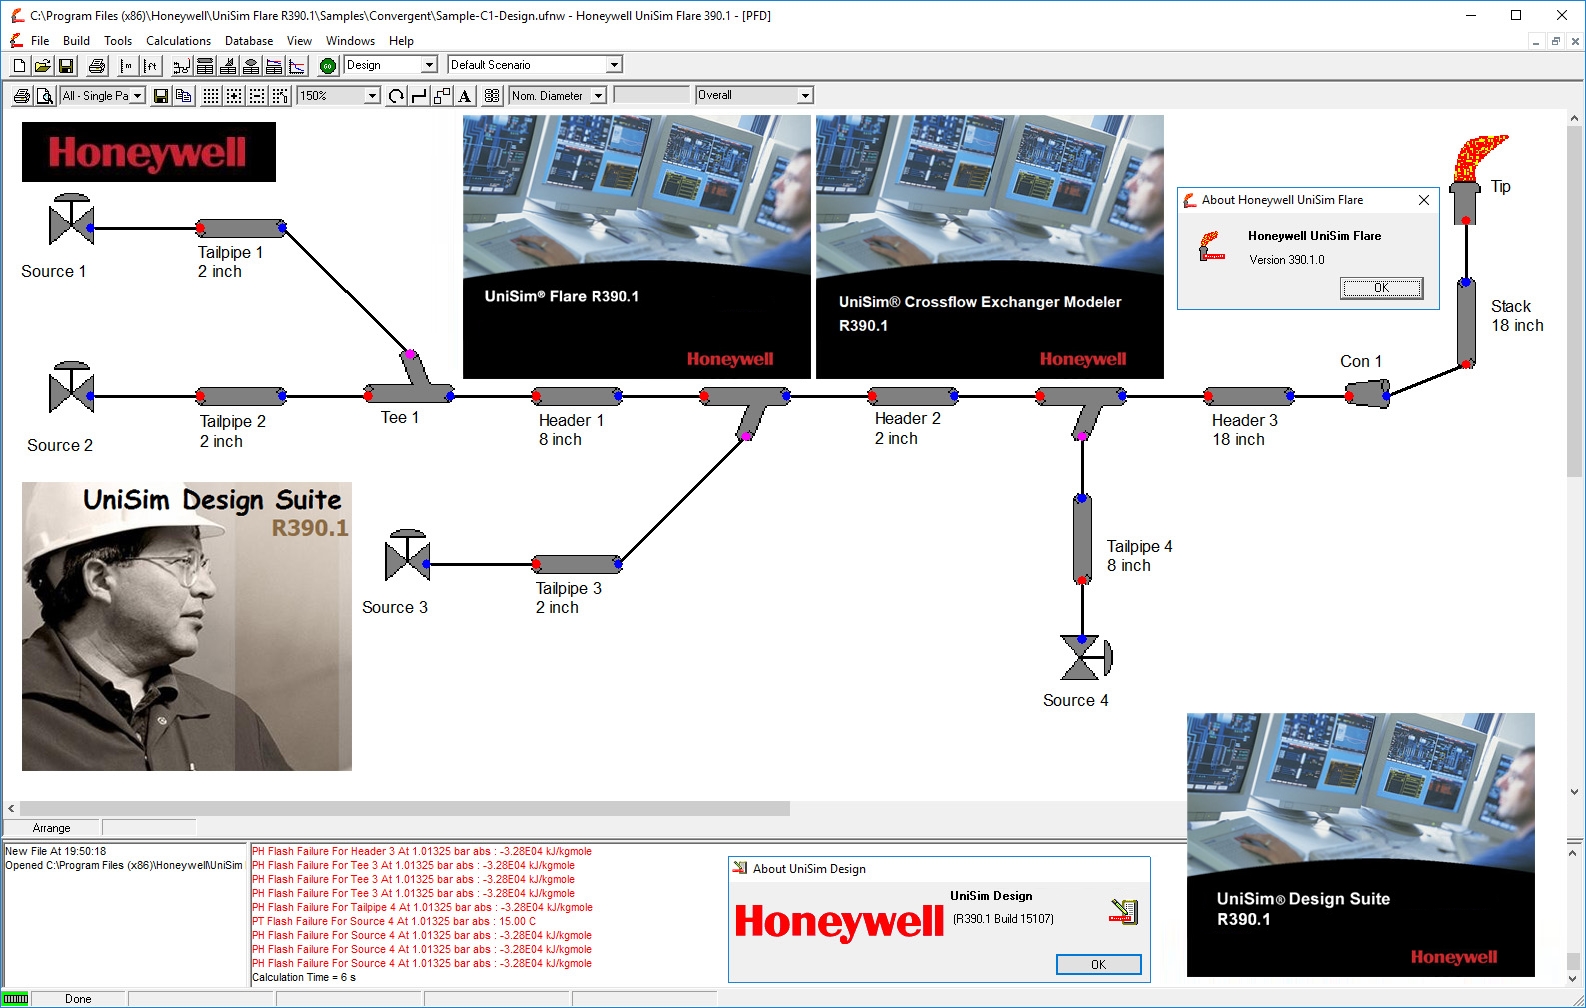This screenshot has height=1008, width=1586.
Task: Click the UniSim Flare R390.1 splash image
Action: [x=636, y=246]
